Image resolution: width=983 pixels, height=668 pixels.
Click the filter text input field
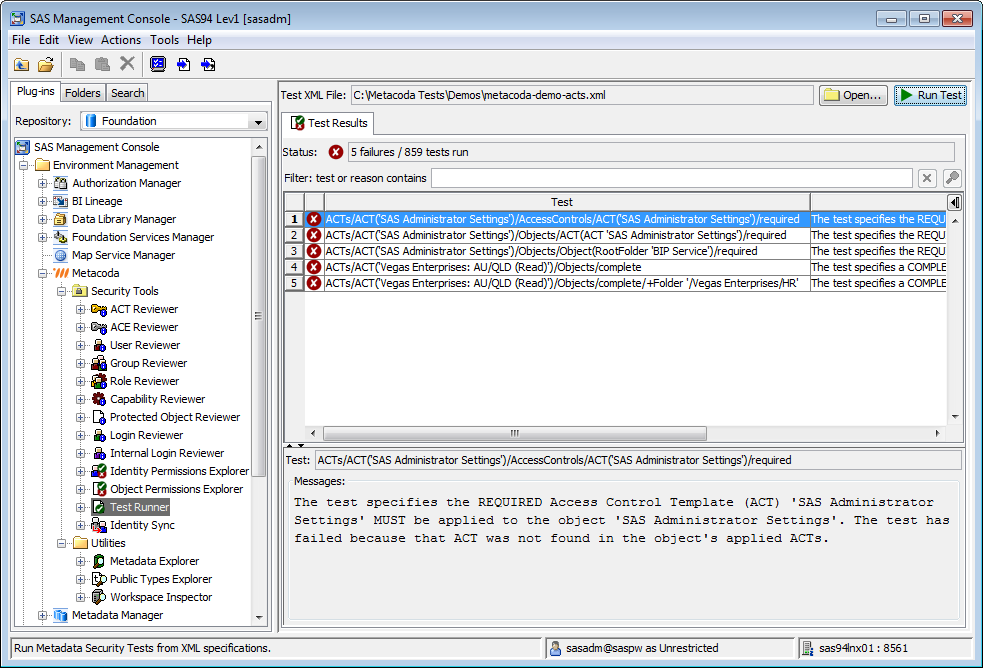coord(671,179)
